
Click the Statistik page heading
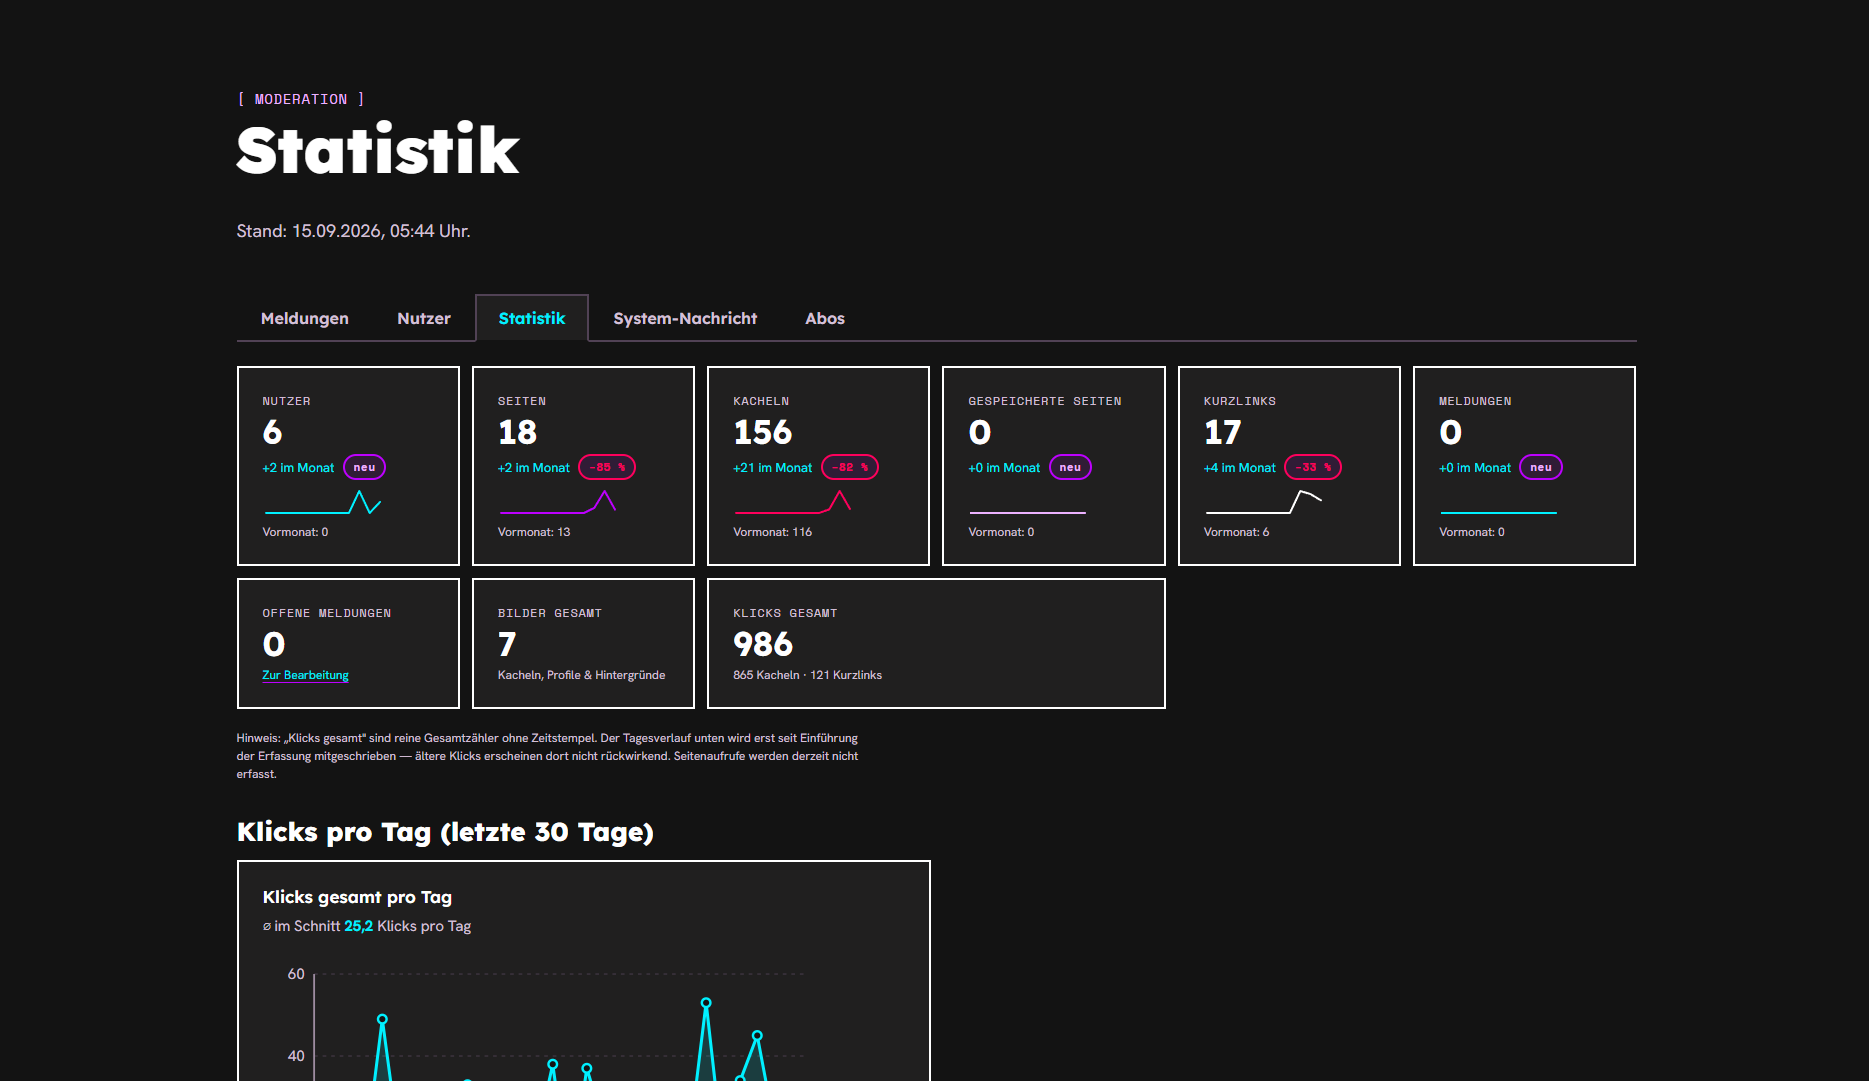tap(378, 150)
